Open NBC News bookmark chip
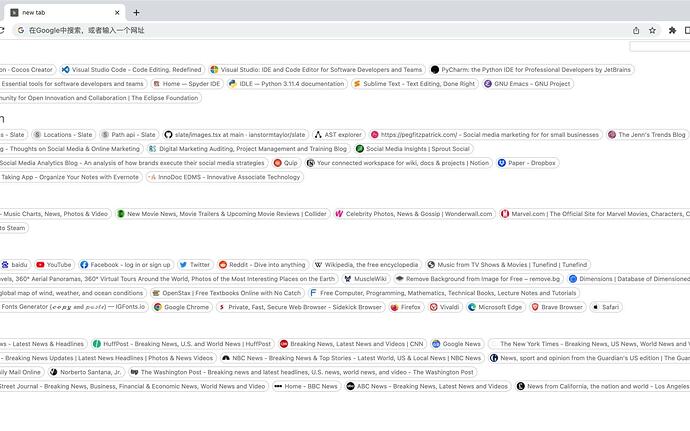This screenshot has height=431, width=690. click(352, 358)
